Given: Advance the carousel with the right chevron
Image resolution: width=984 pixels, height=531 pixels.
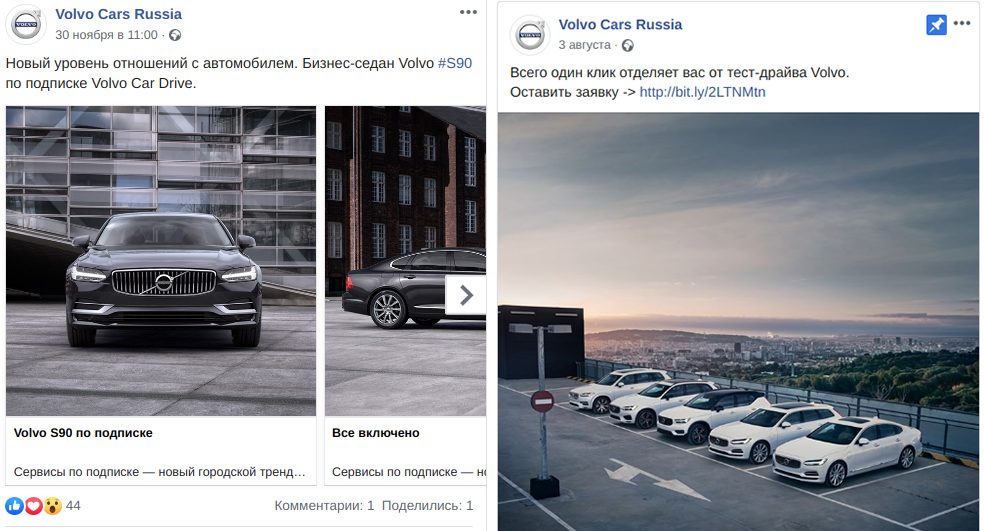Looking at the screenshot, I should [x=465, y=295].
